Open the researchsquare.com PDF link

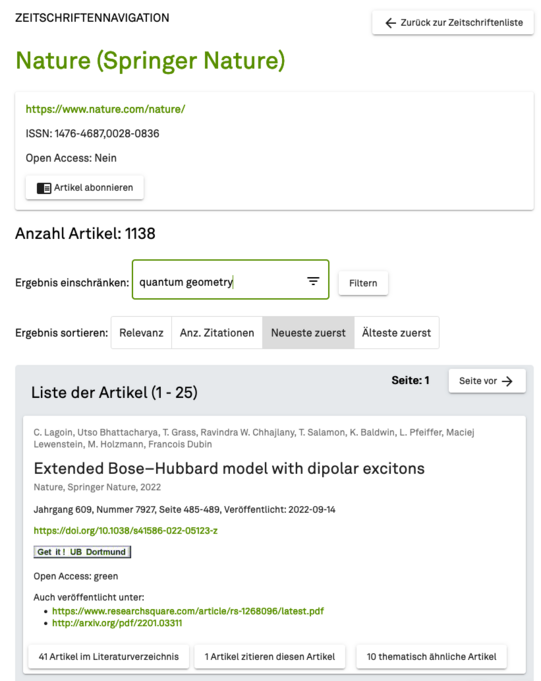point(188,611)
